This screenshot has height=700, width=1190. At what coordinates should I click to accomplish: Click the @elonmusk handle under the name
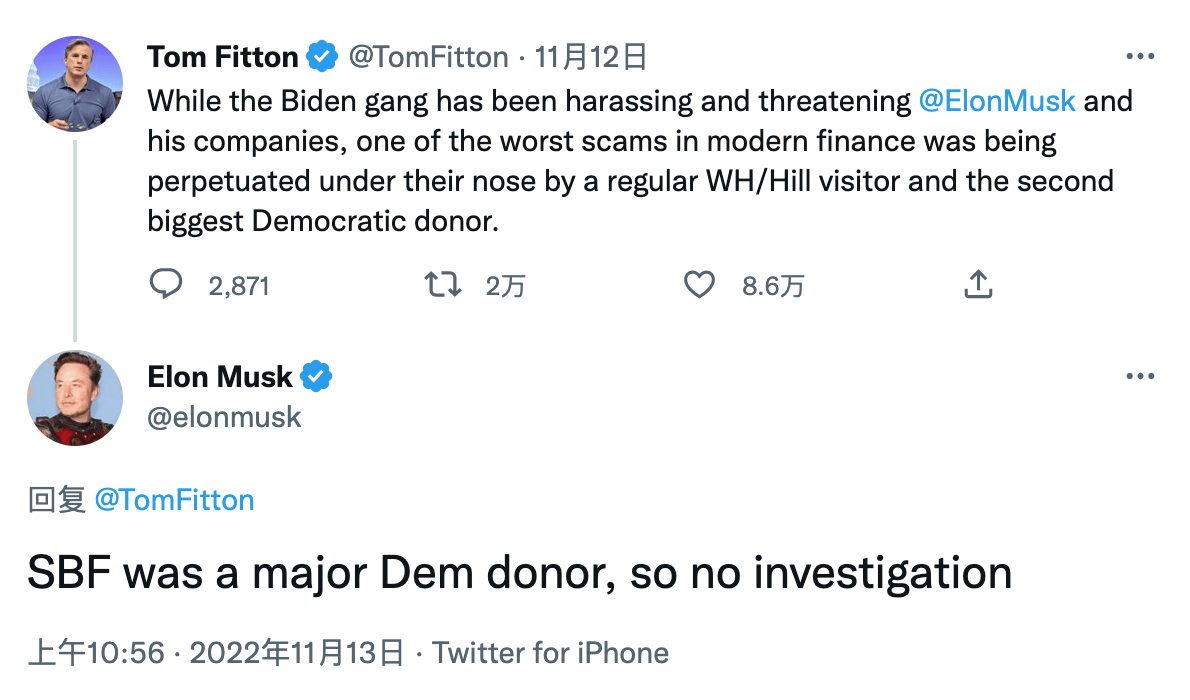click(x=224, y=416)
